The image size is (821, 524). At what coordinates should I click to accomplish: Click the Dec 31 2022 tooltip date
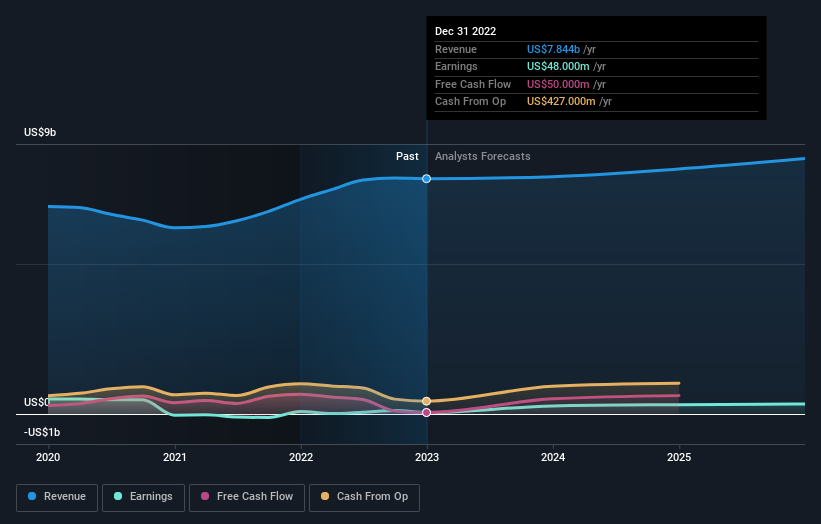(465, 31)
